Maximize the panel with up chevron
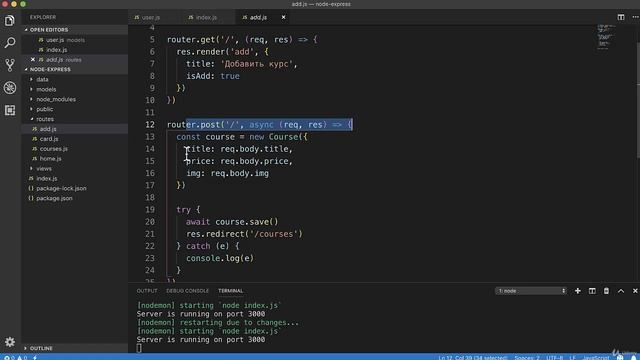Viewport: 640px width, 360px height. [x=621, y=291]
